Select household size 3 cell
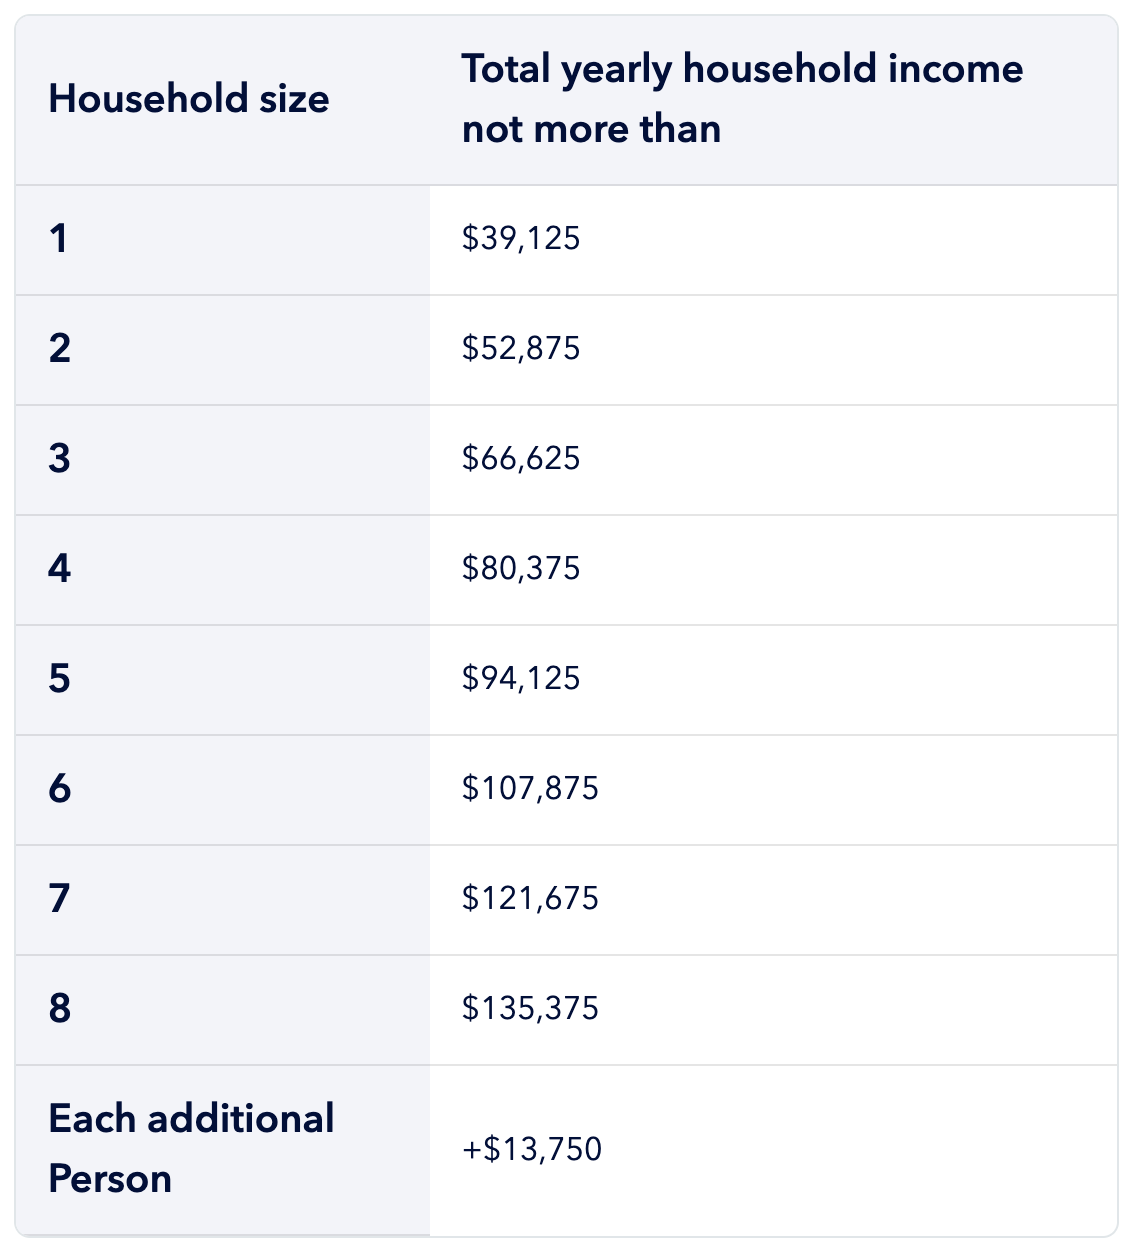1138x1254 pixels. point(60,459)
